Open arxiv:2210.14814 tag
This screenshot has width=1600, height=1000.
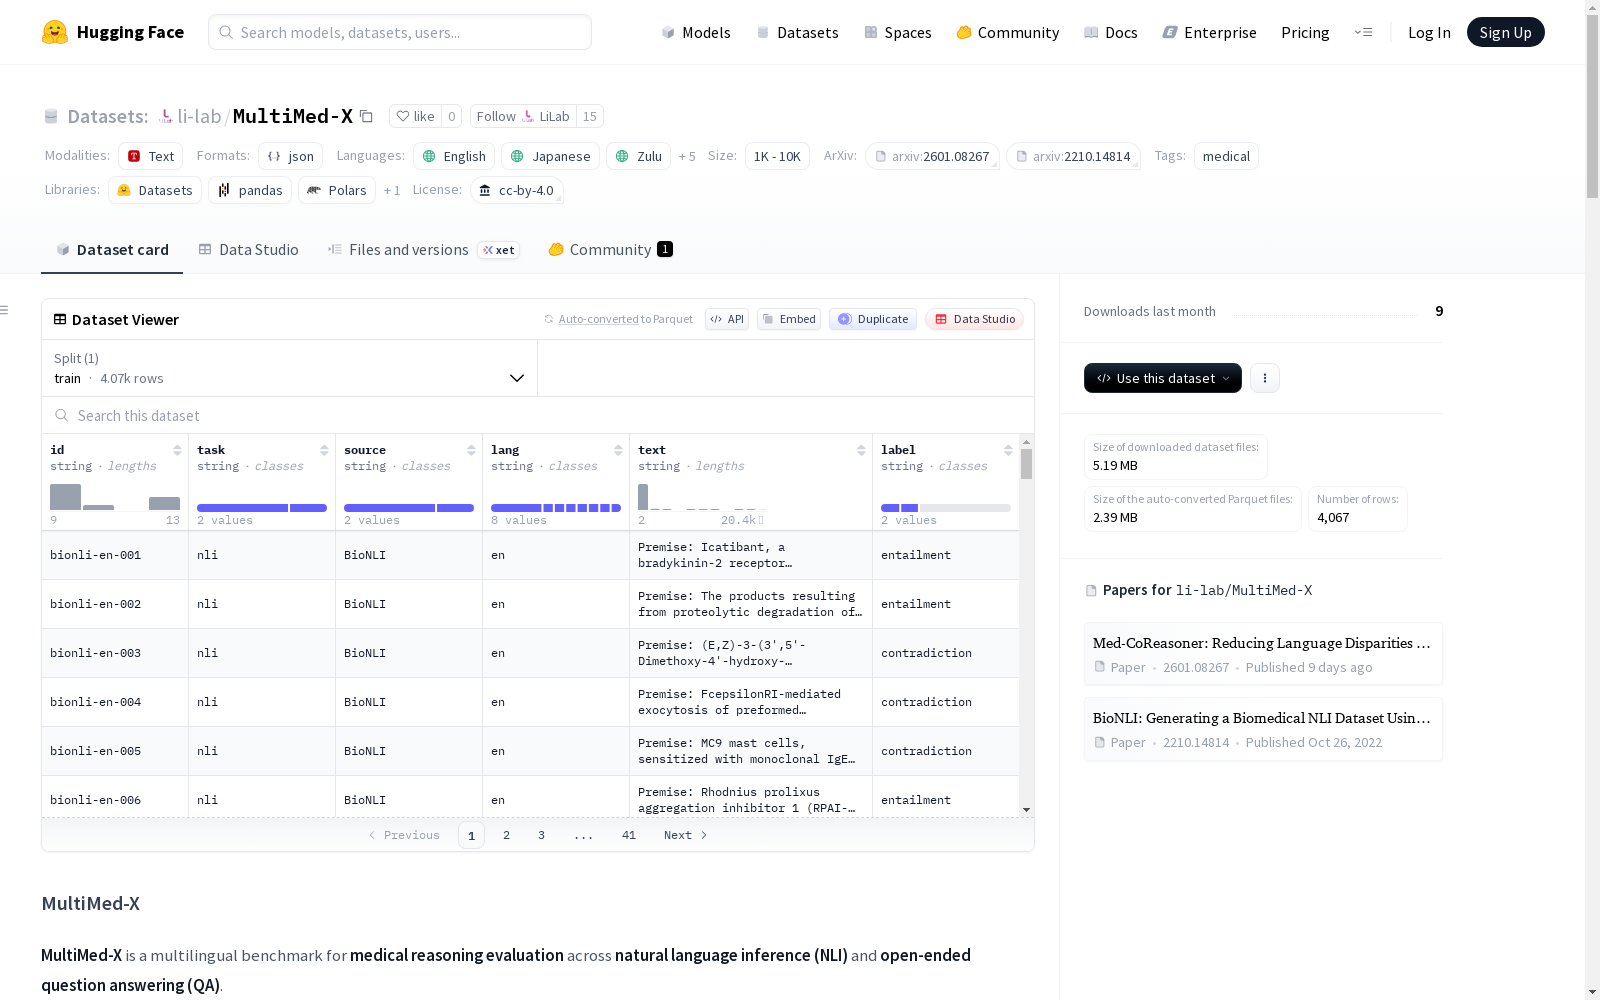pyautogui.click(x=1073, y=156)
